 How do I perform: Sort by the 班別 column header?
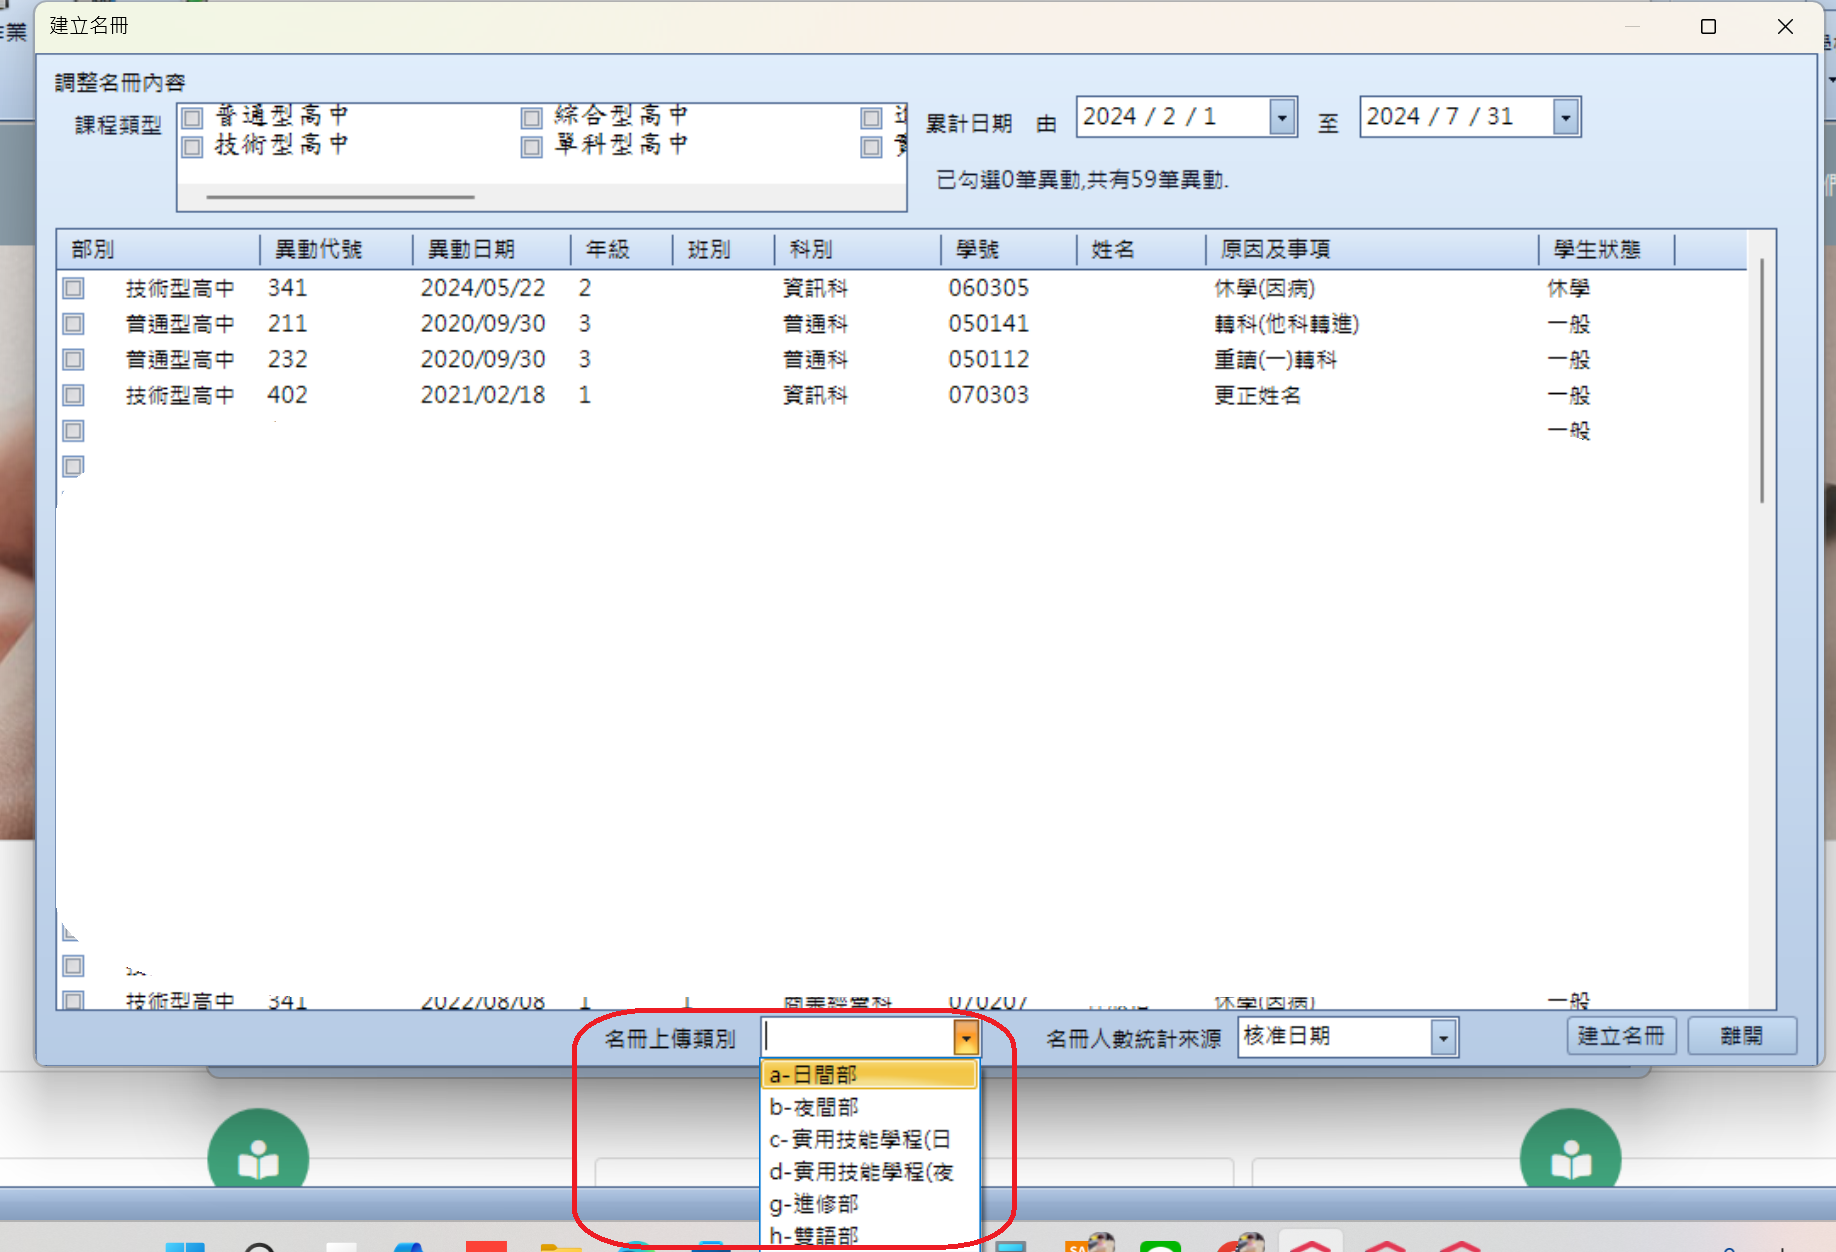click(724, 249)
